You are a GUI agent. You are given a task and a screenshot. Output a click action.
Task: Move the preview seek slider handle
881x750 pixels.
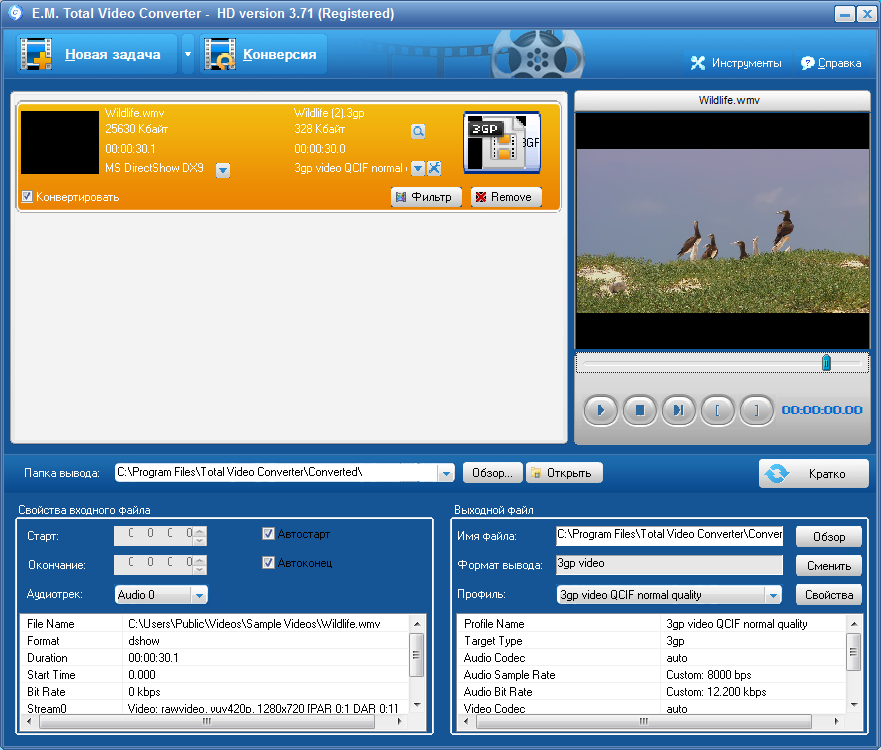coord(826,363)
